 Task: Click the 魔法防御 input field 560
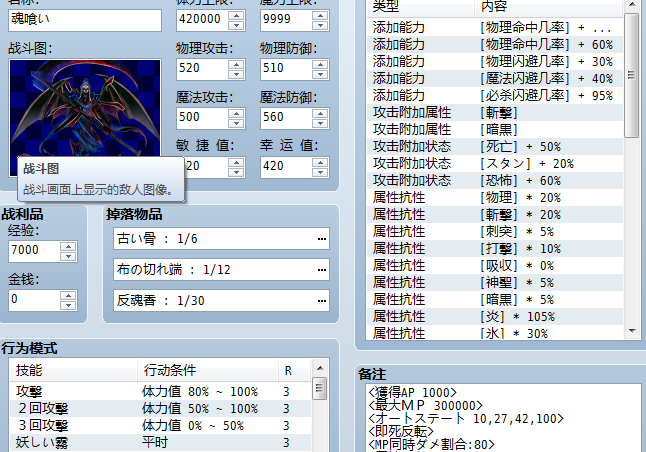[x=286, y=118]
